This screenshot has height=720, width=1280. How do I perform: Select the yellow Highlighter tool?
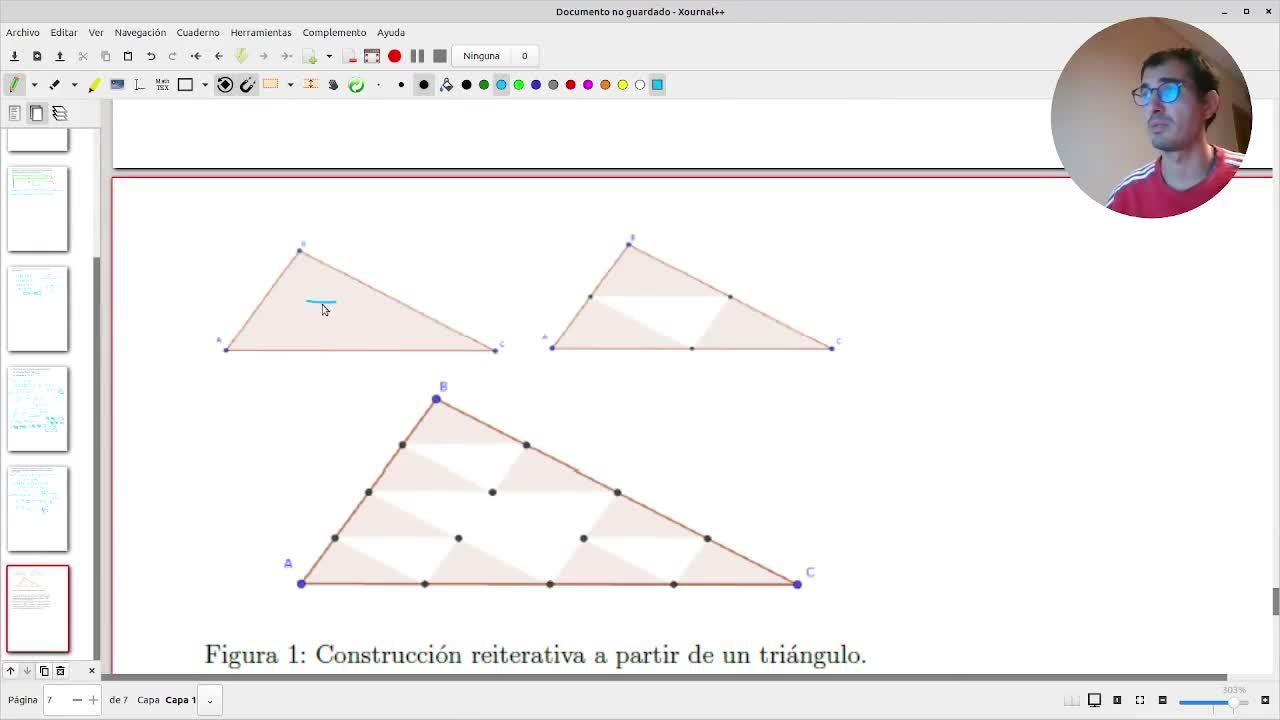(x=94, y=85)
